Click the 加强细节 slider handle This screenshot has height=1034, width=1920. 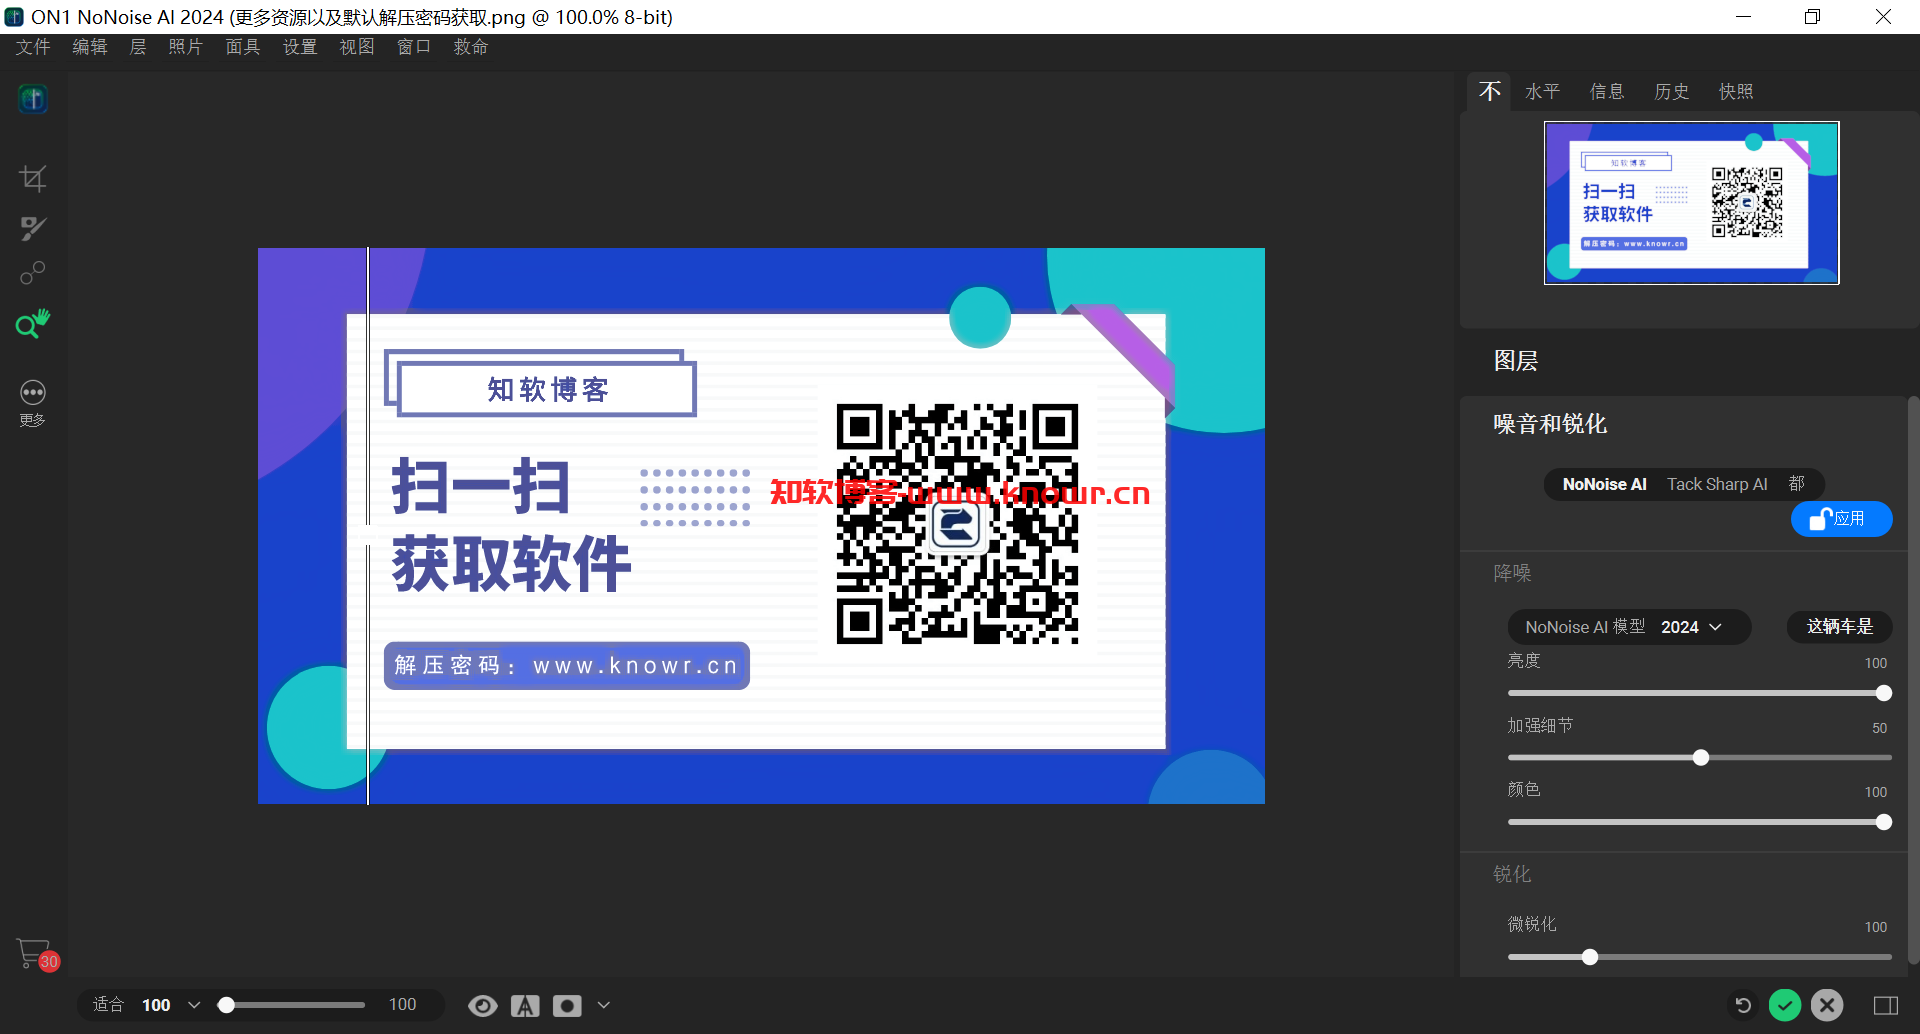pos(1701,758)
